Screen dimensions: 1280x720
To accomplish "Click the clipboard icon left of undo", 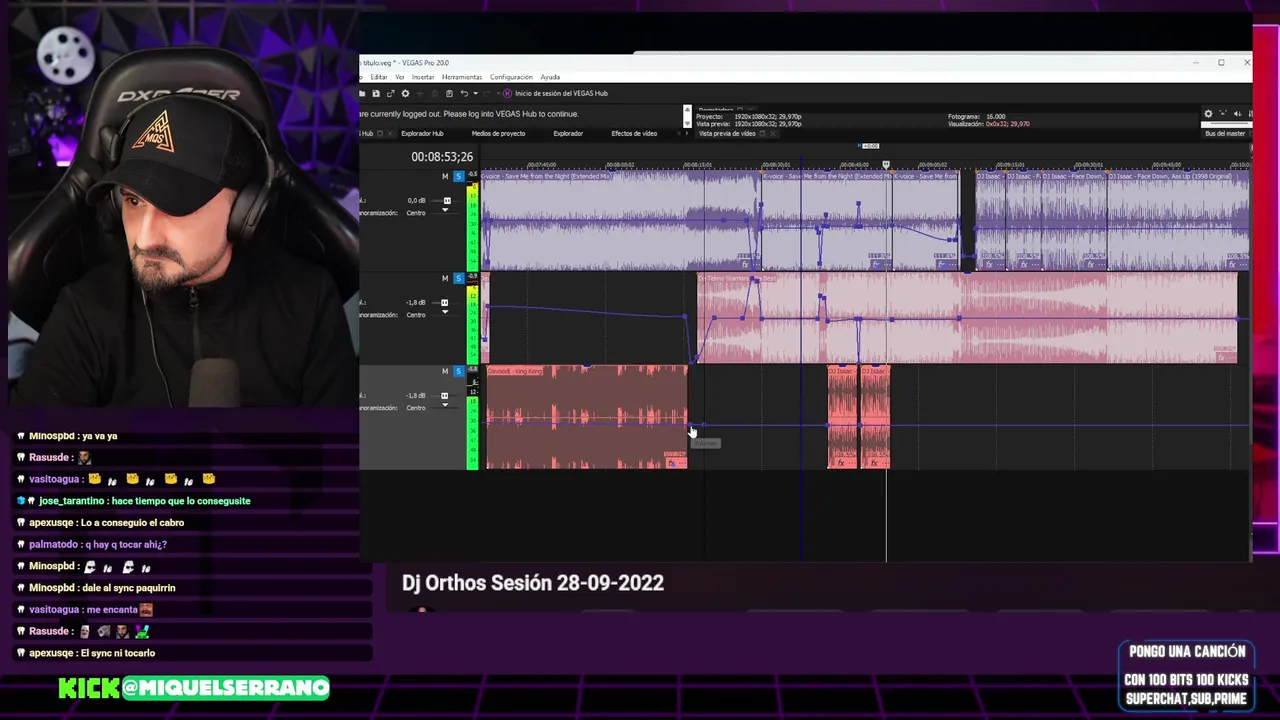I will click(449, 93).
